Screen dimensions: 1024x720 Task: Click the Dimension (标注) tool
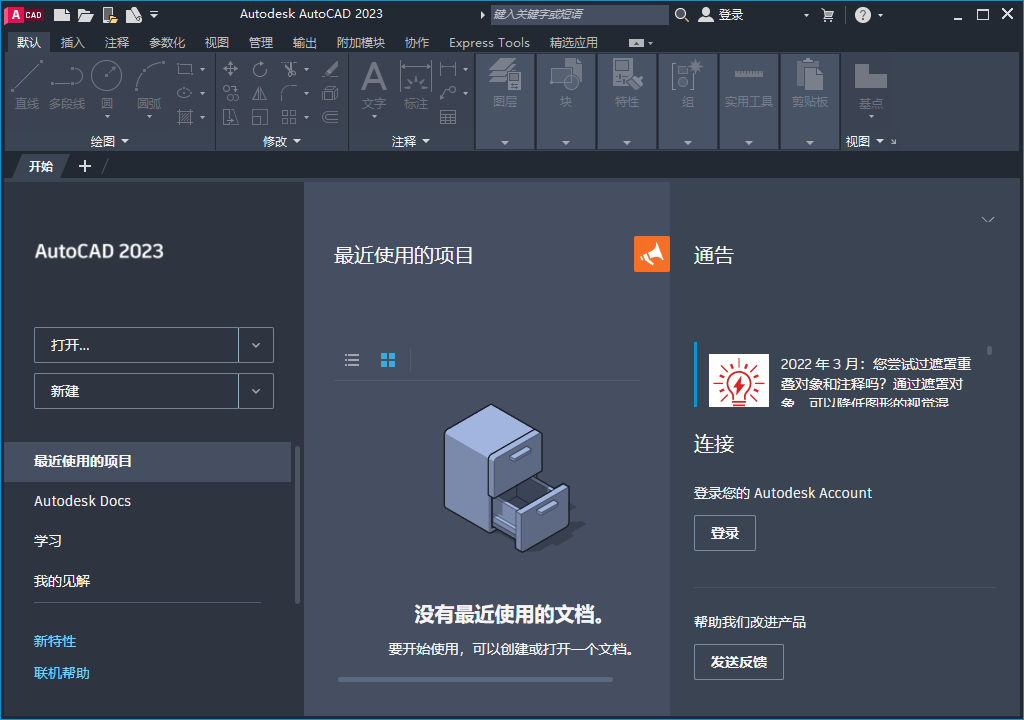point(415,85)
